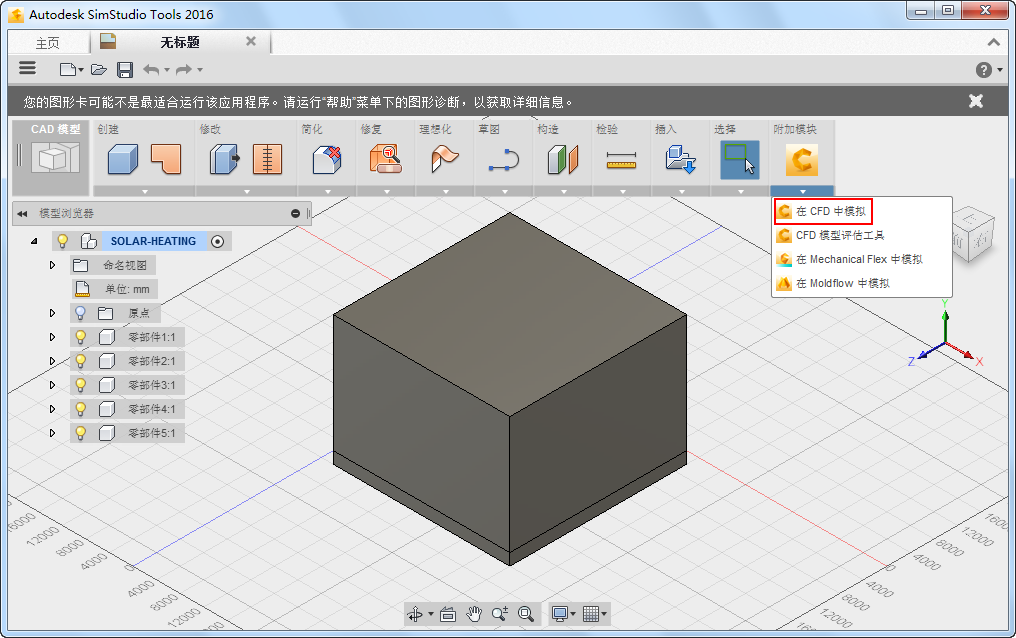Click the Pan hand tool
1016x638 pixels.
(474, 613)
